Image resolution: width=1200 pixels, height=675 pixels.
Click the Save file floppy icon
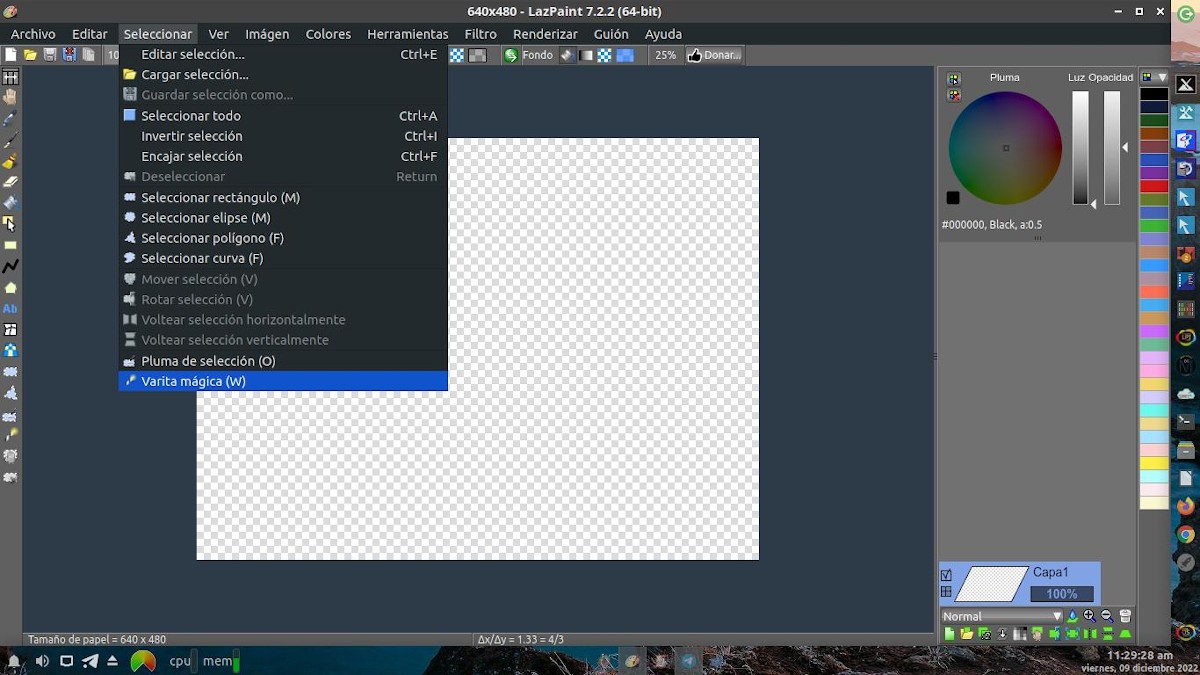50,55
